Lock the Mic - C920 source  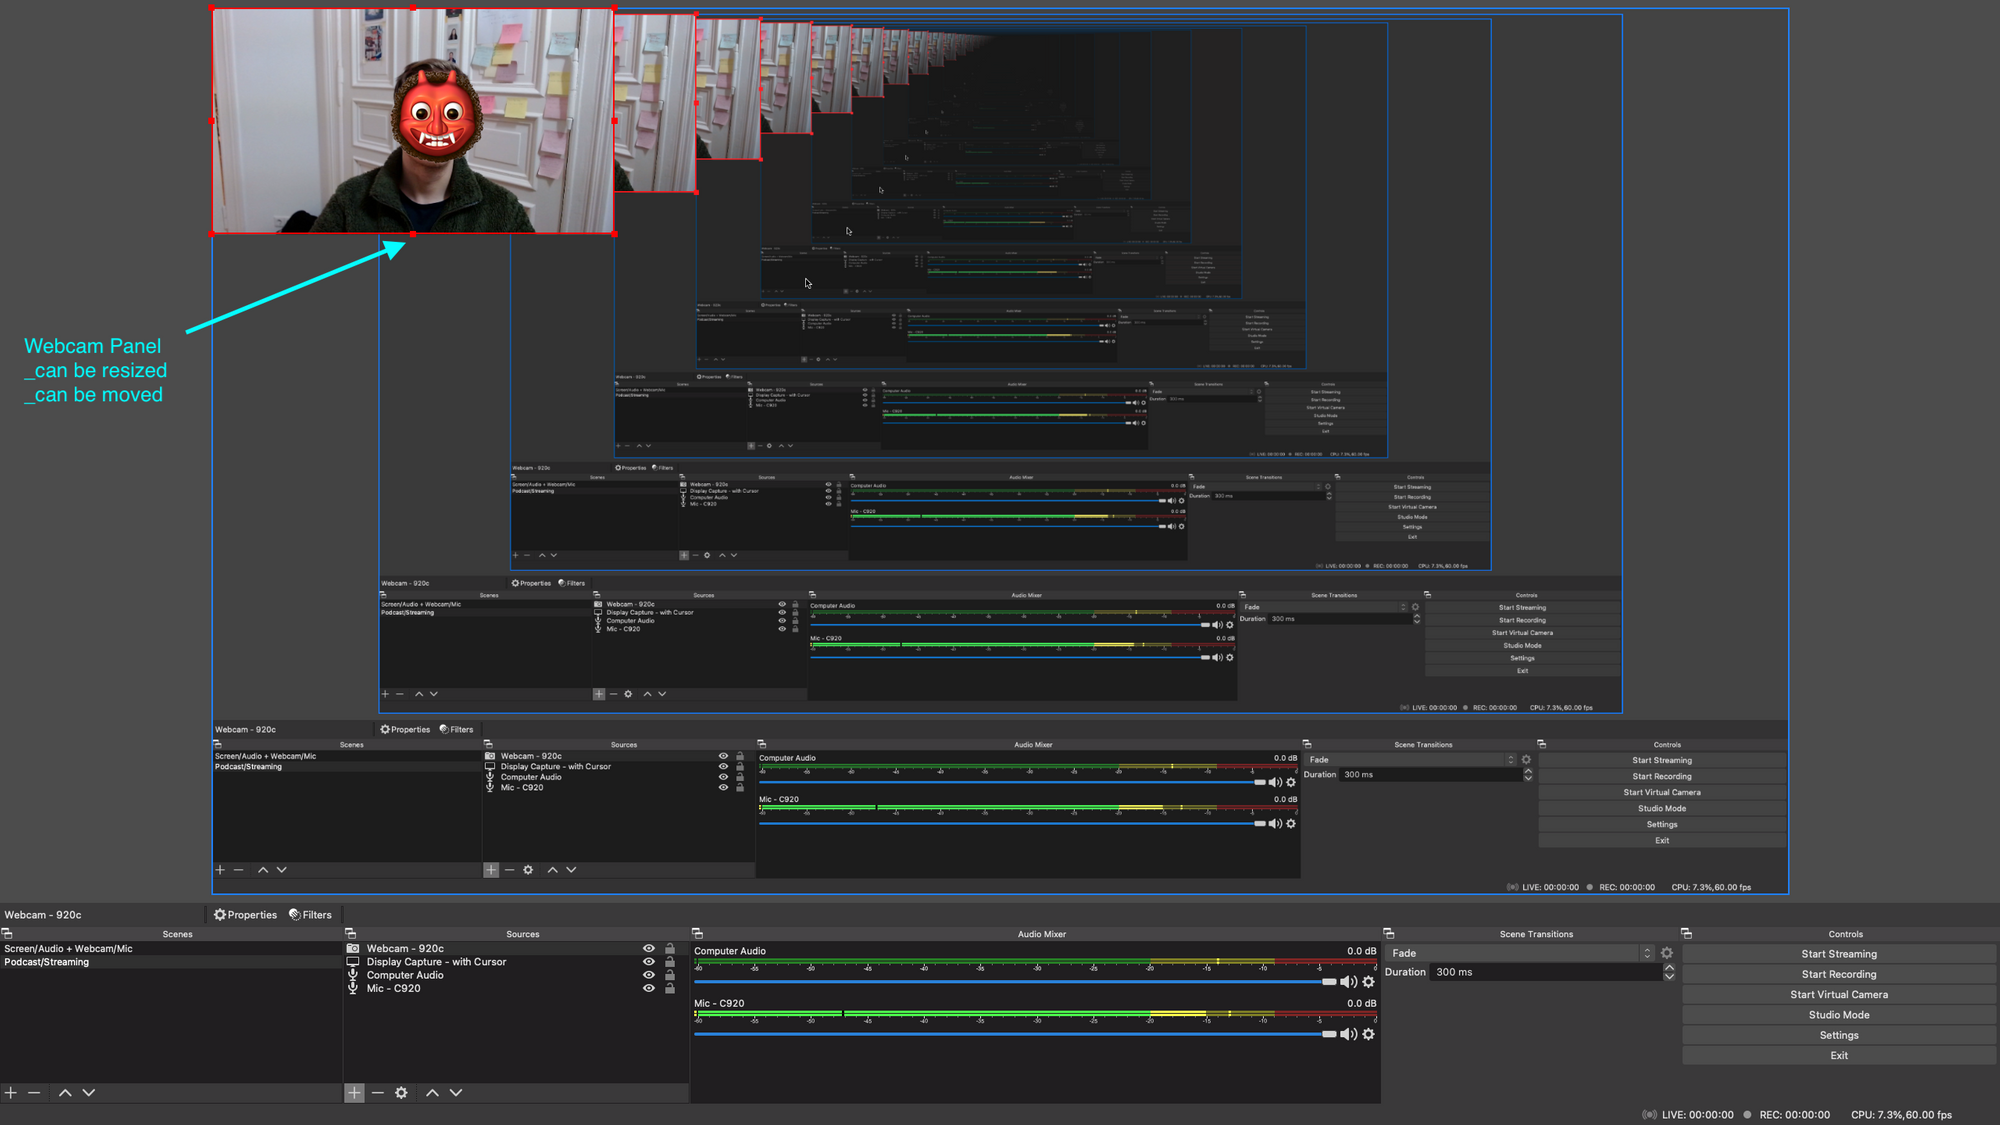pyautogui.click(x=670, y=988)
